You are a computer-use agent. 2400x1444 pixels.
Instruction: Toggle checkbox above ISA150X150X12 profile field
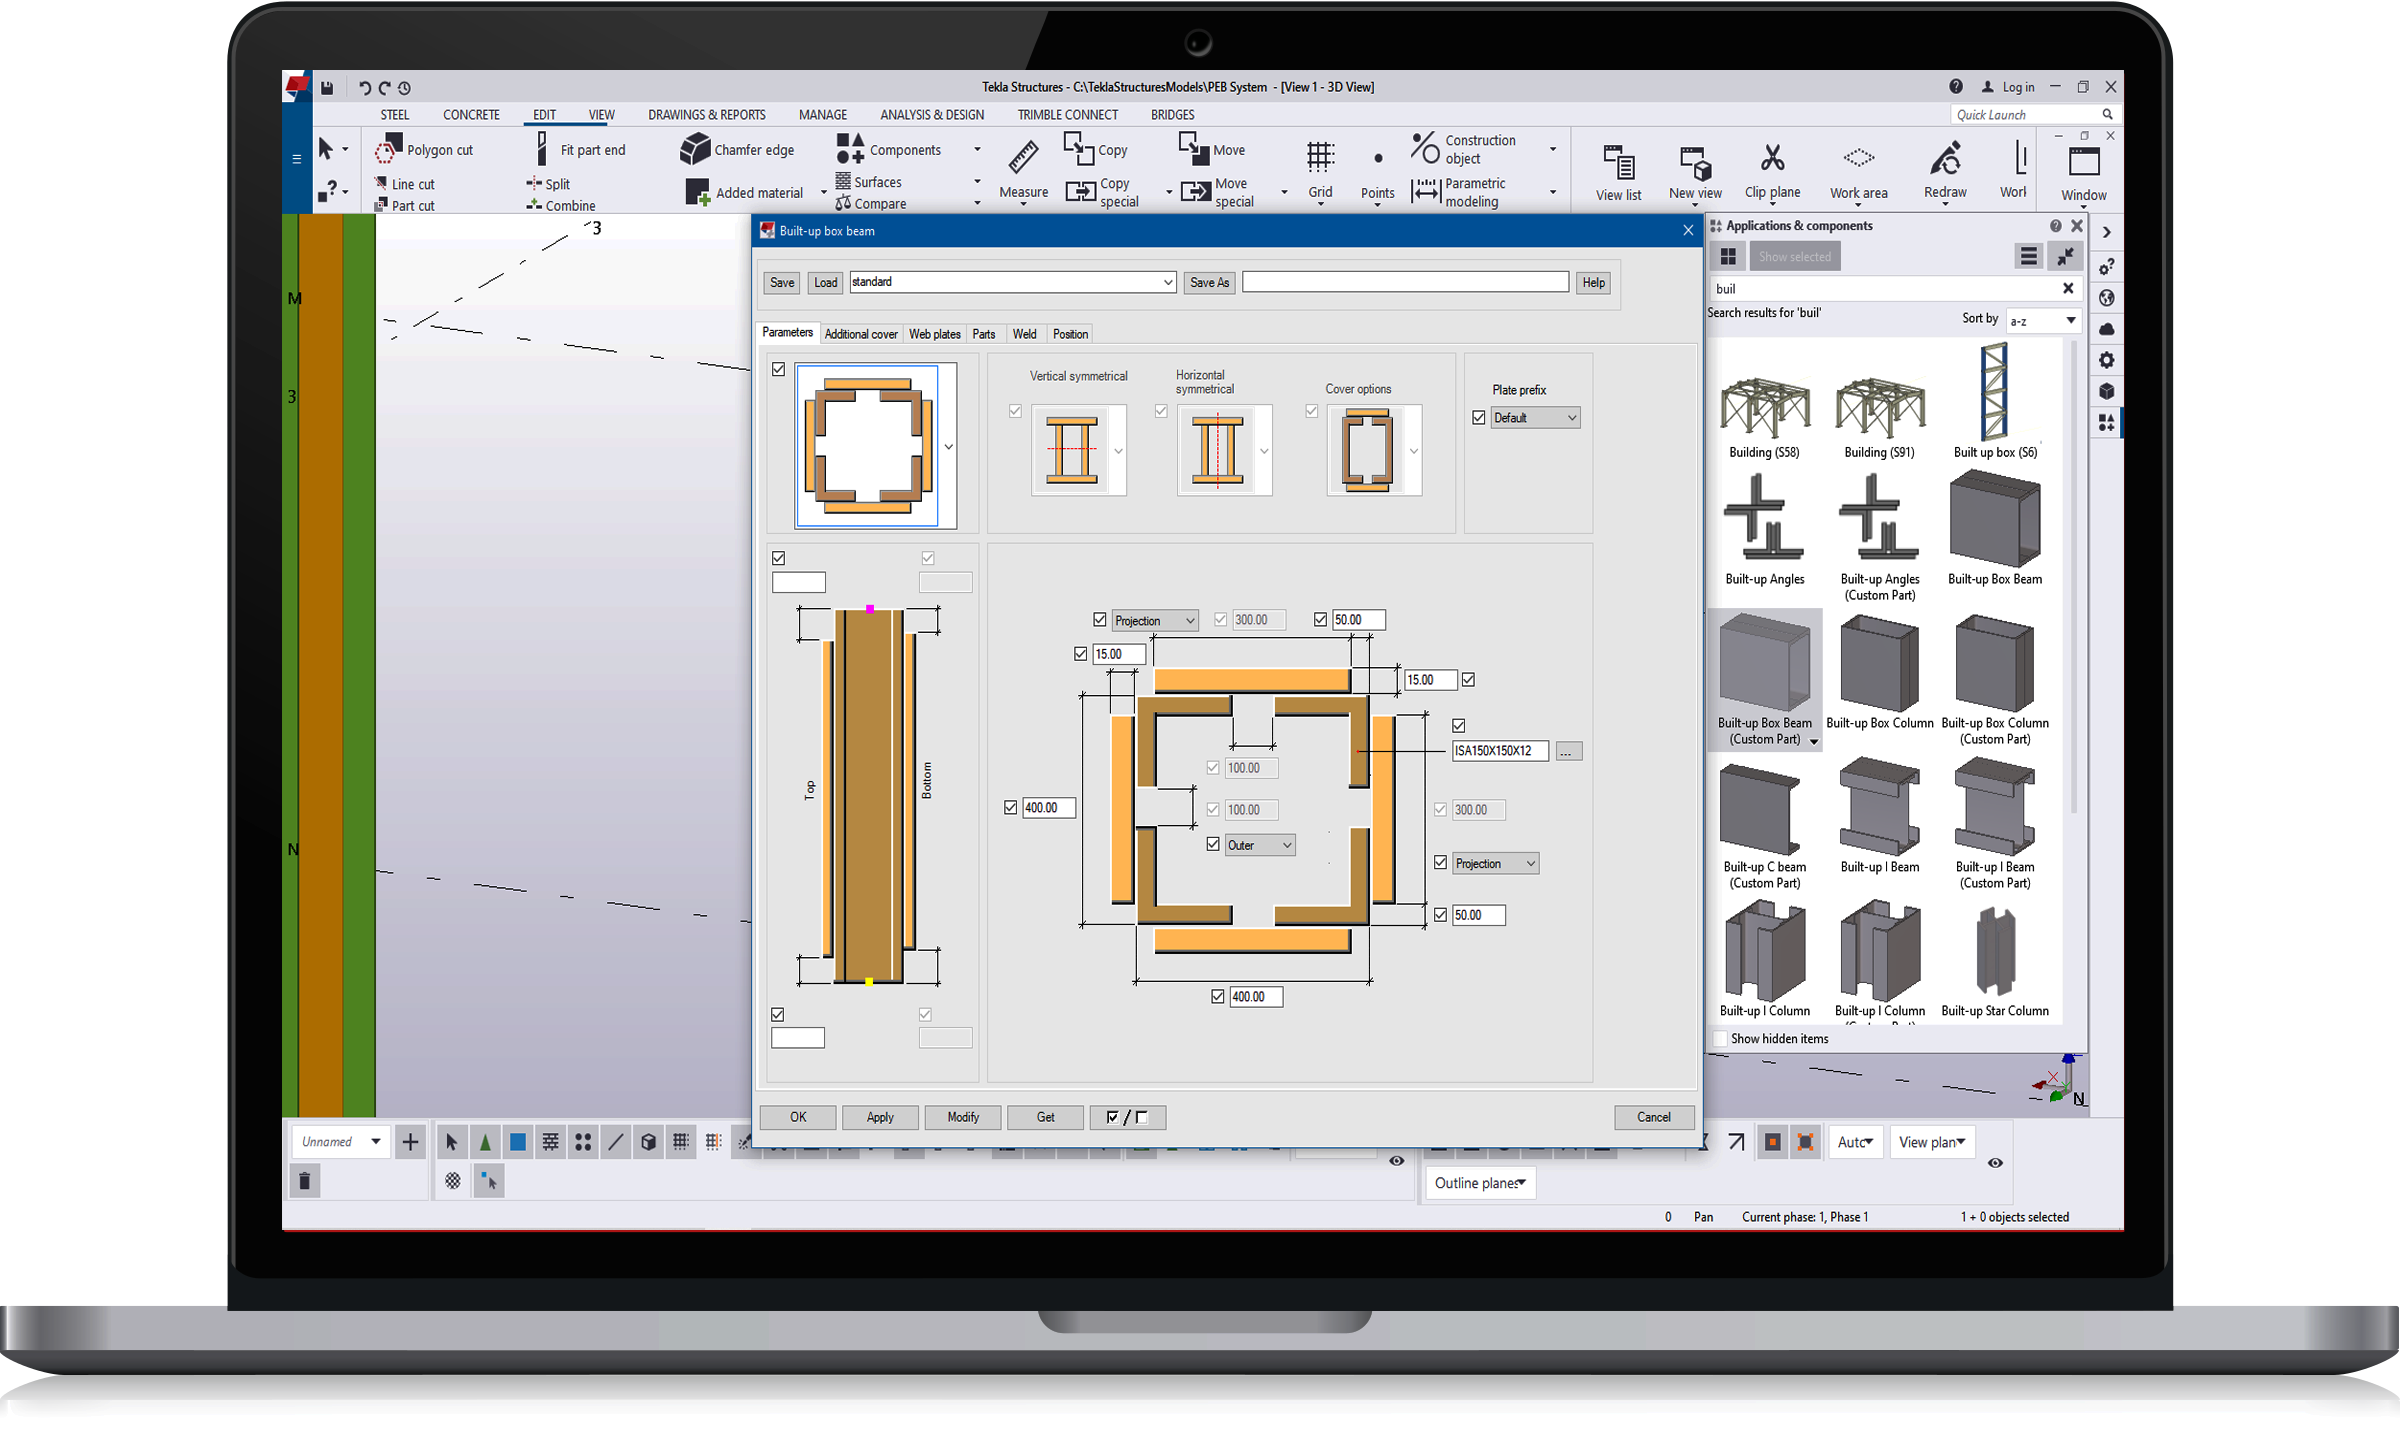coord(1459,726)
